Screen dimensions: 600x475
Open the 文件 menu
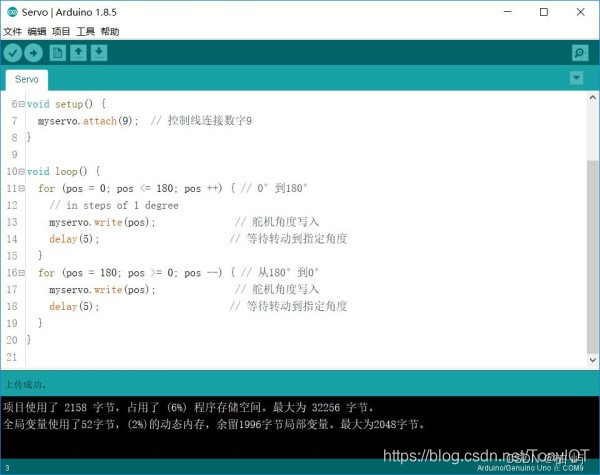point(13,31)
